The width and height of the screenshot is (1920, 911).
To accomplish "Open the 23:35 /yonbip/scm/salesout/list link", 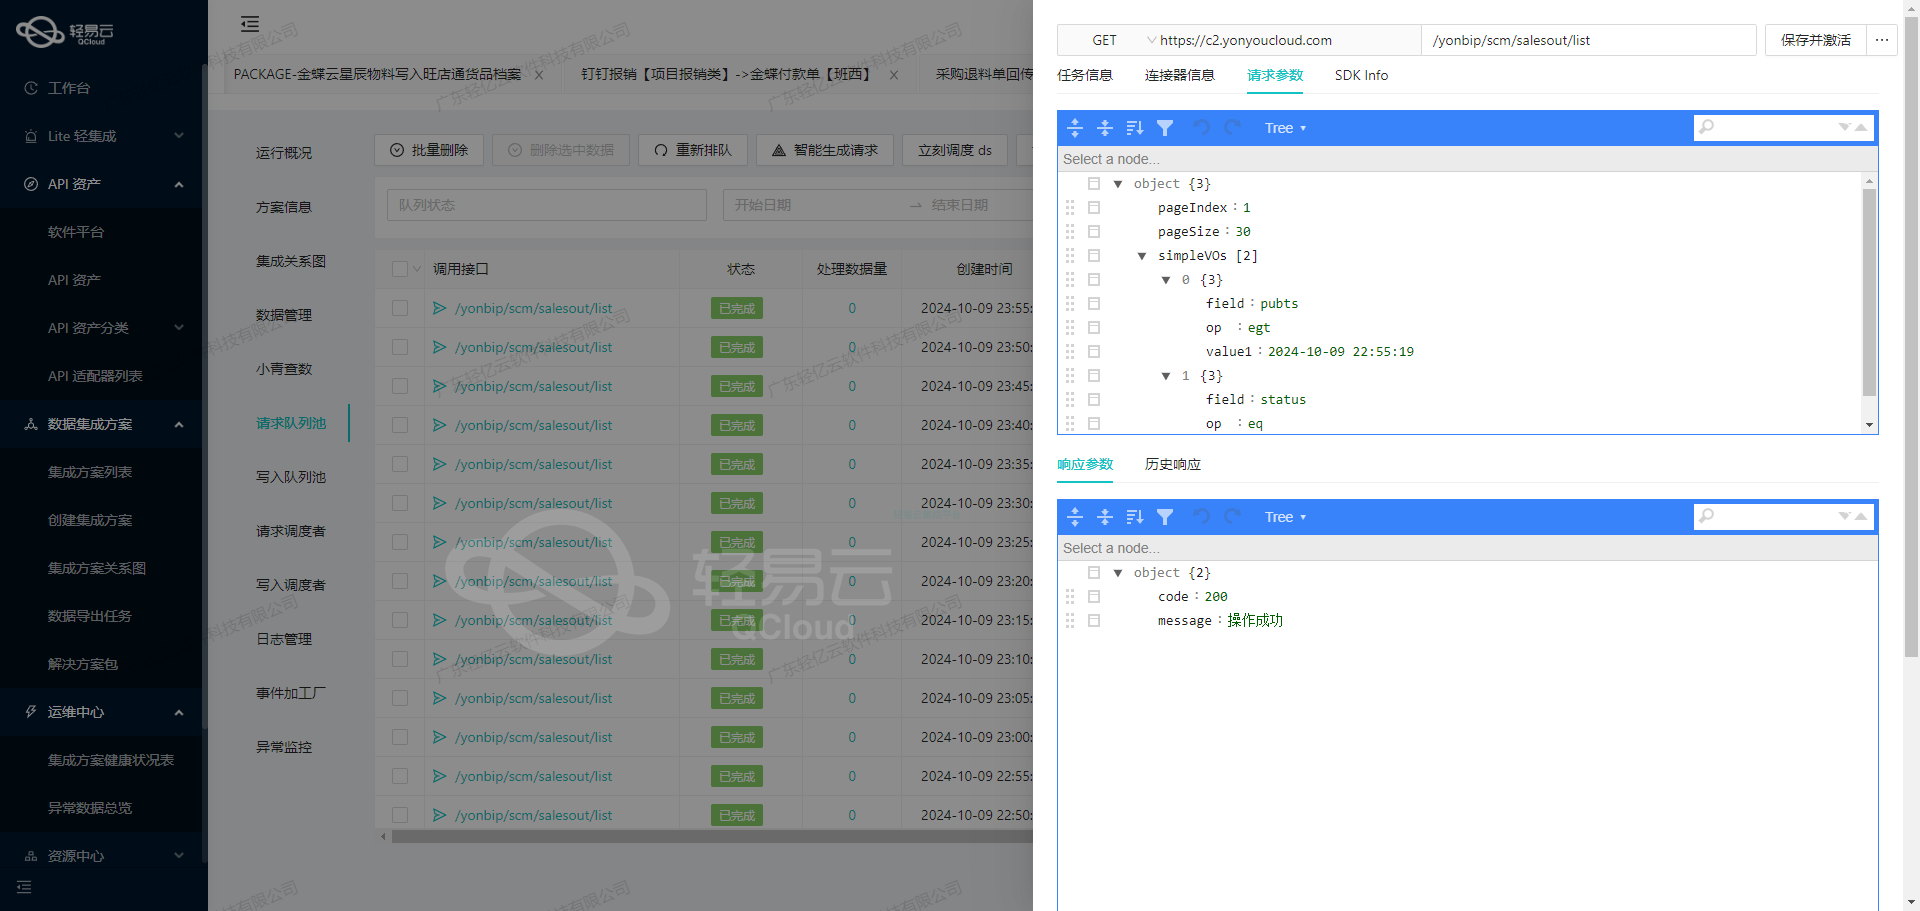I will coord(533,464).
